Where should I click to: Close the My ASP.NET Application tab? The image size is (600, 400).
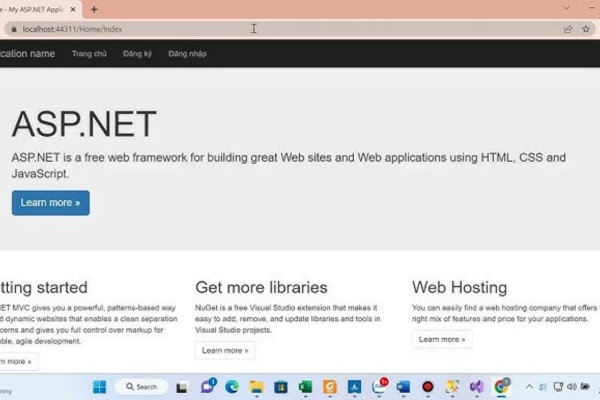click(73, 10)
